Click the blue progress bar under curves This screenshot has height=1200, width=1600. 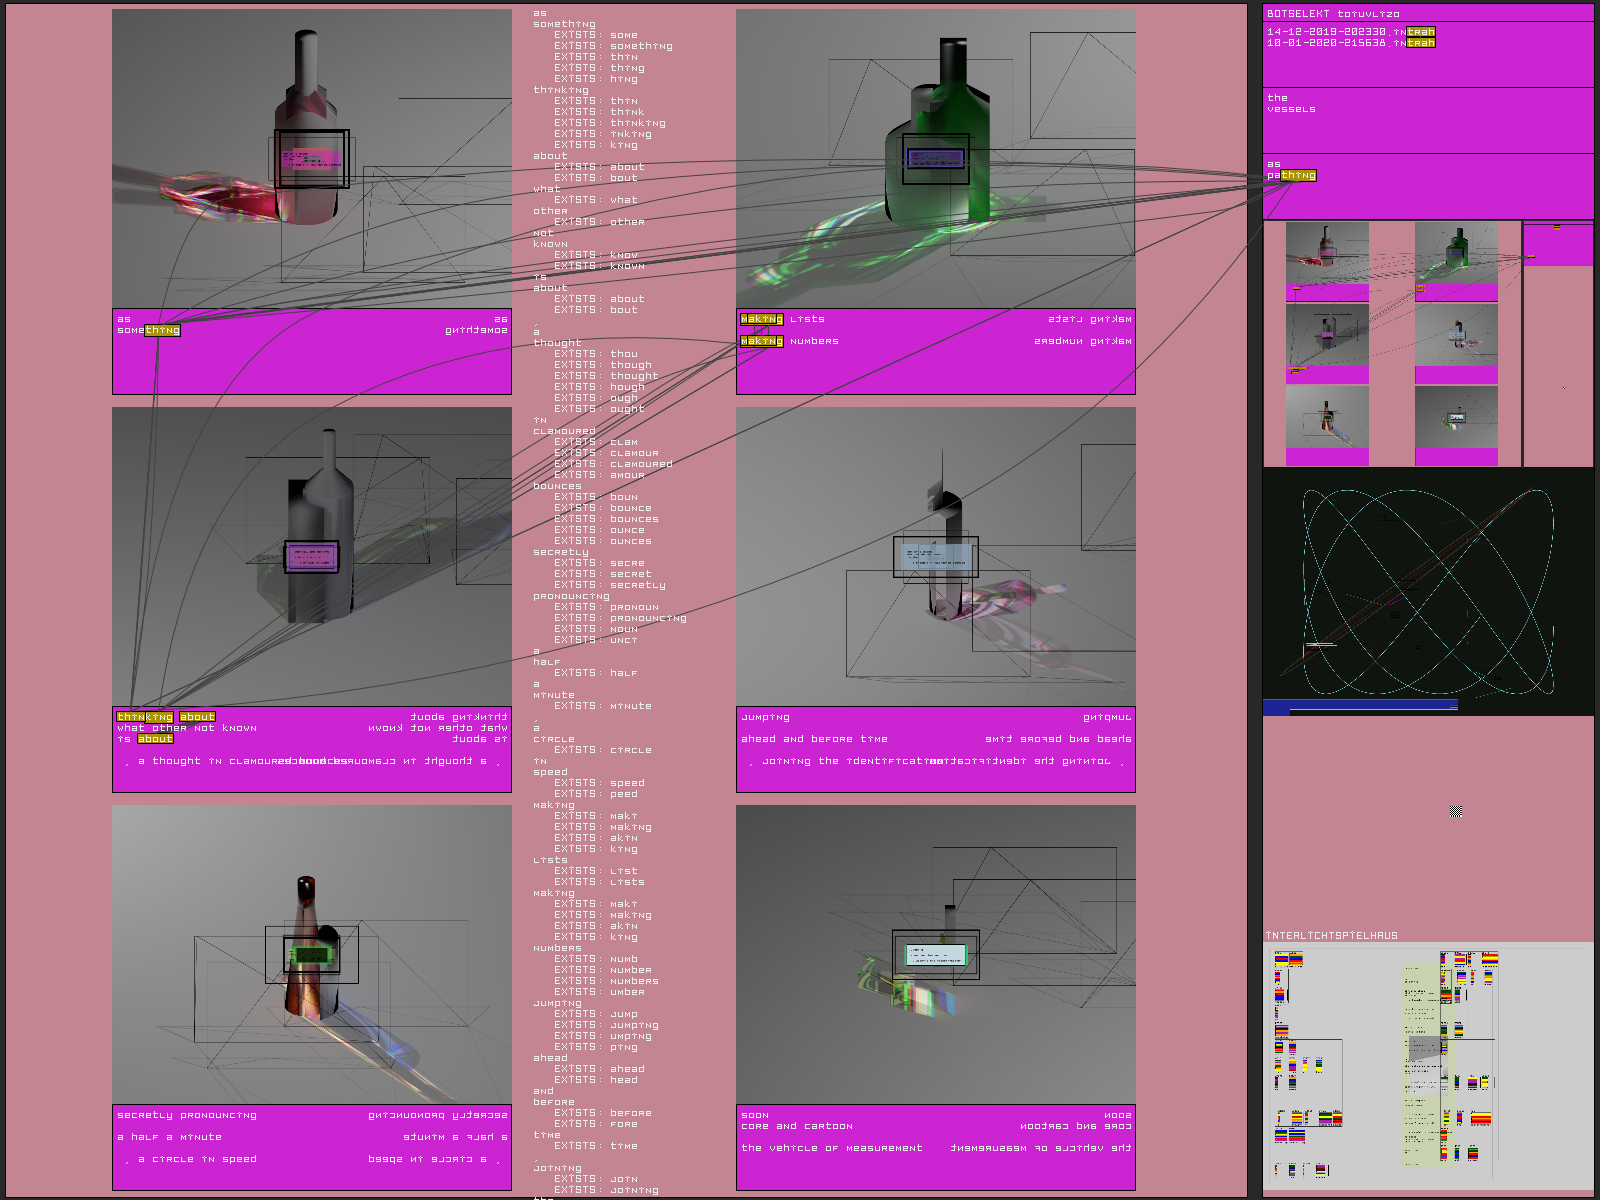coord(1360,706)
